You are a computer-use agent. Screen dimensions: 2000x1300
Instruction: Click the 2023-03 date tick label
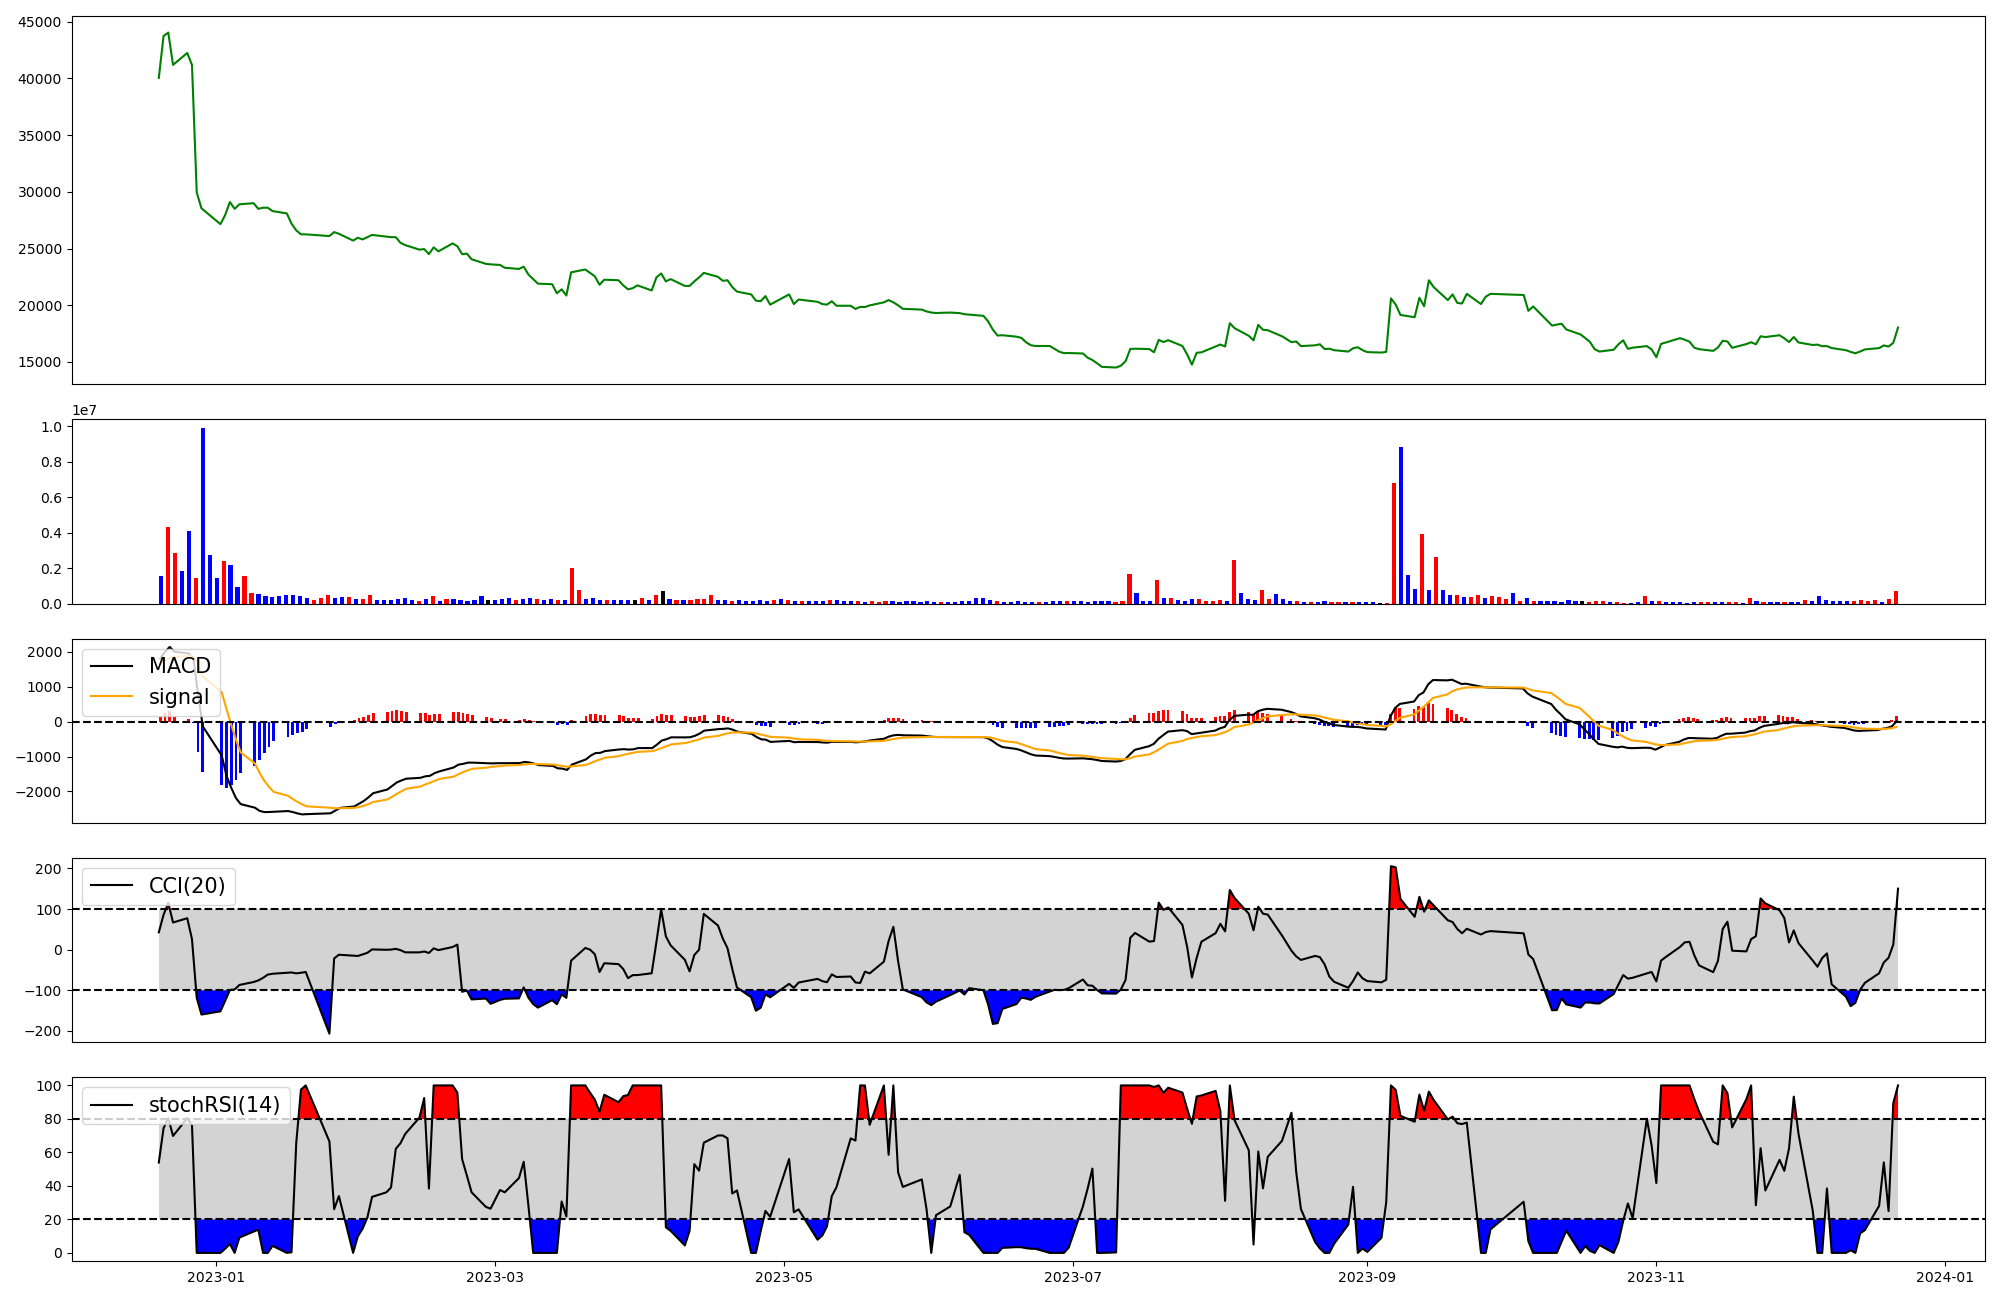[x=495, y=1277]
